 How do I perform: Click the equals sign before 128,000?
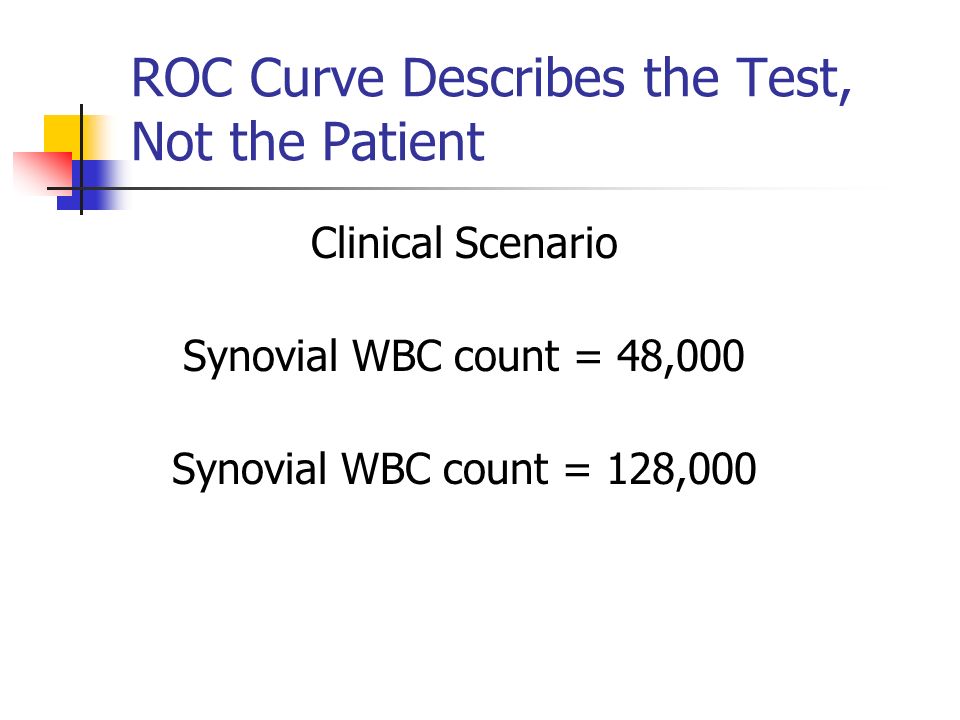point(577,470)
